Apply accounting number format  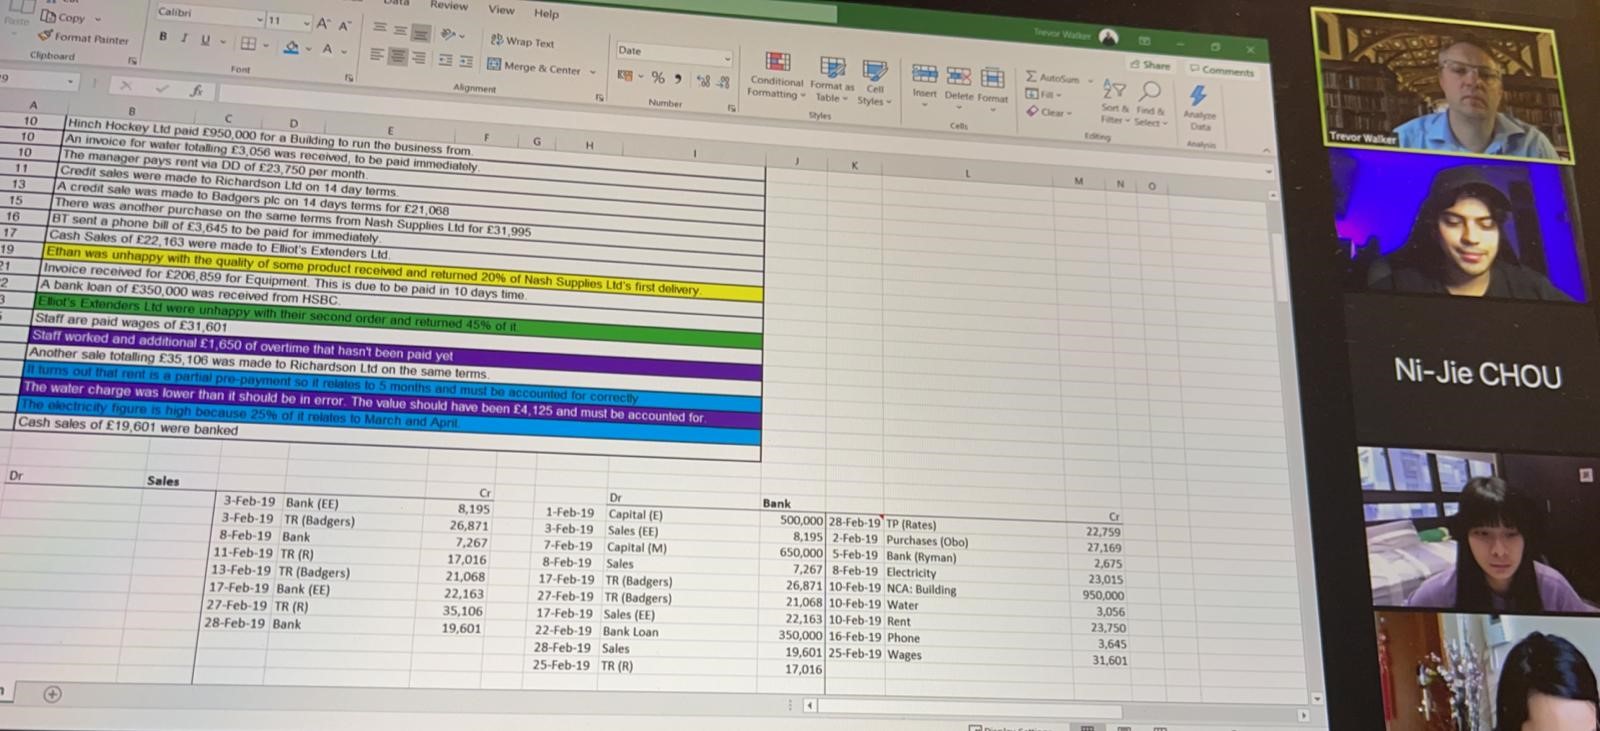pyautogui.click(x=626, y=76)
